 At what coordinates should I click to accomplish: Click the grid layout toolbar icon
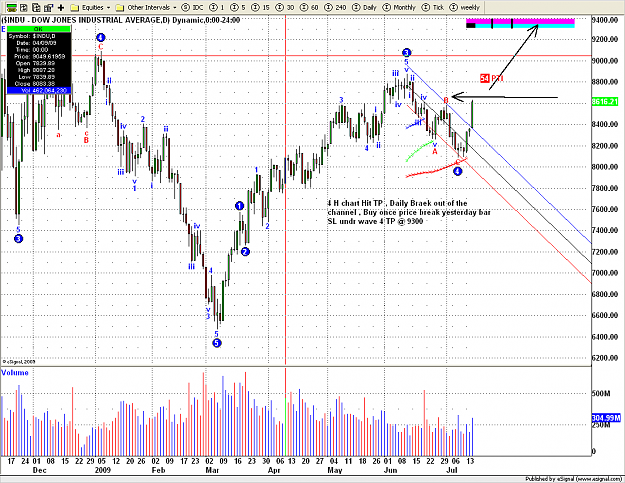[49, 7]
